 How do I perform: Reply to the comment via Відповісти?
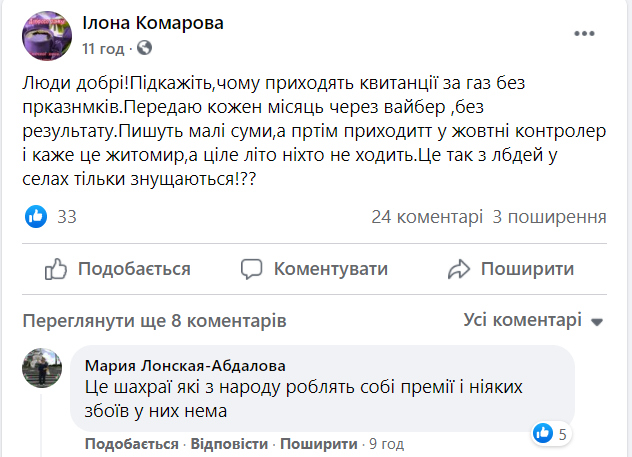(x=229, y=443)
